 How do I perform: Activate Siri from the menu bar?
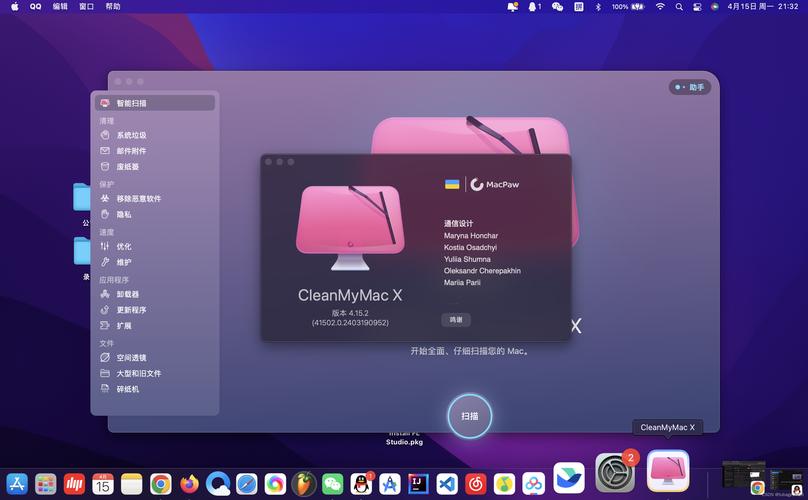715,7
